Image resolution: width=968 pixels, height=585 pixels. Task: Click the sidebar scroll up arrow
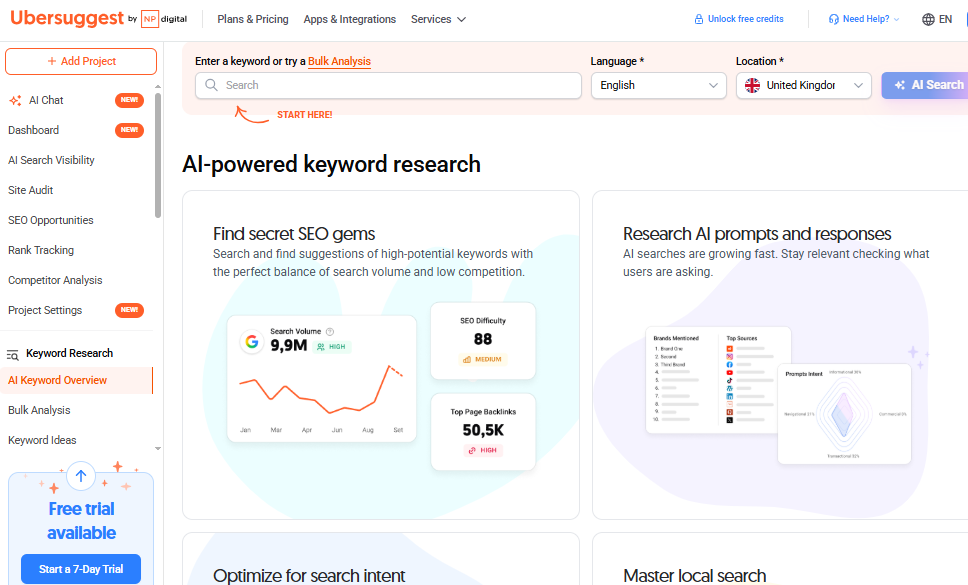pyautogui.click(x=158, y=86)
